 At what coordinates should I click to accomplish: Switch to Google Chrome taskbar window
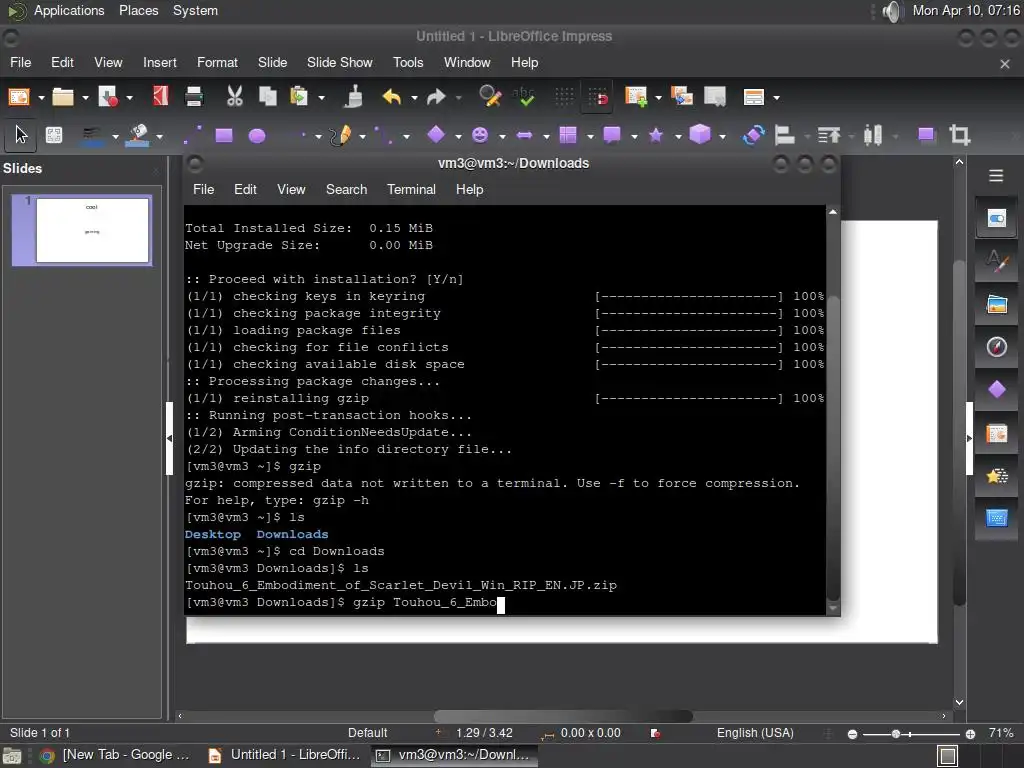(114, 755)
